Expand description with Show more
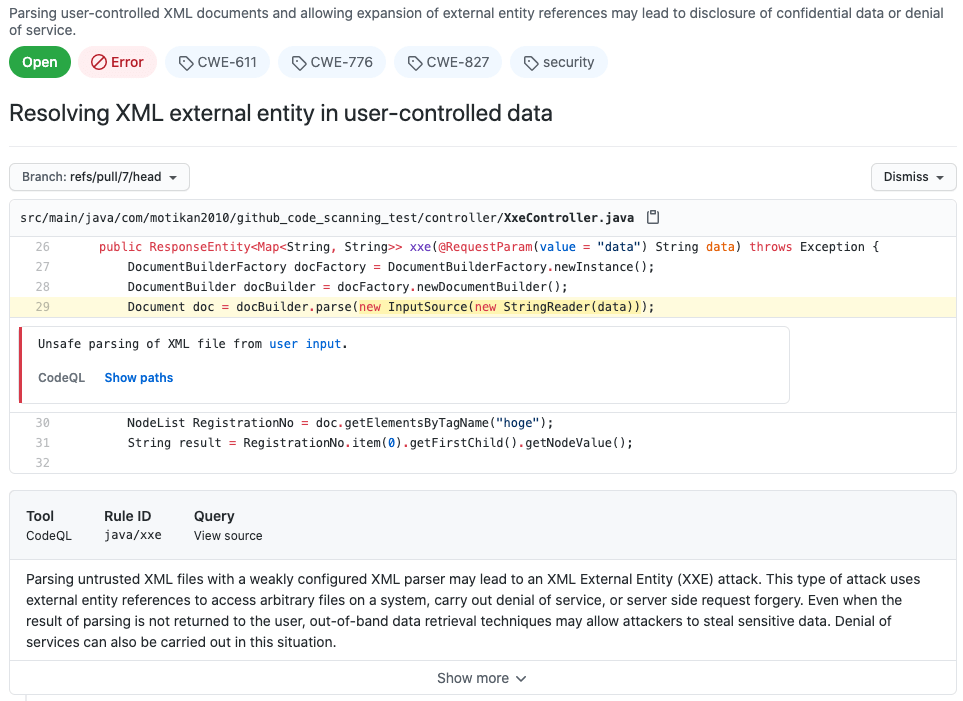963x701 pixels. [x=482, y=678]
